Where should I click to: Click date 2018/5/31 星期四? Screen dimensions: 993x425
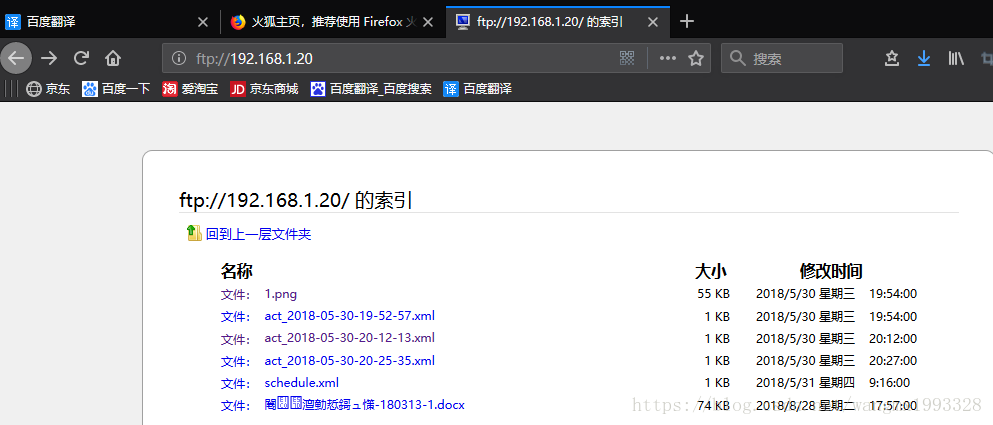coord(805,383)
